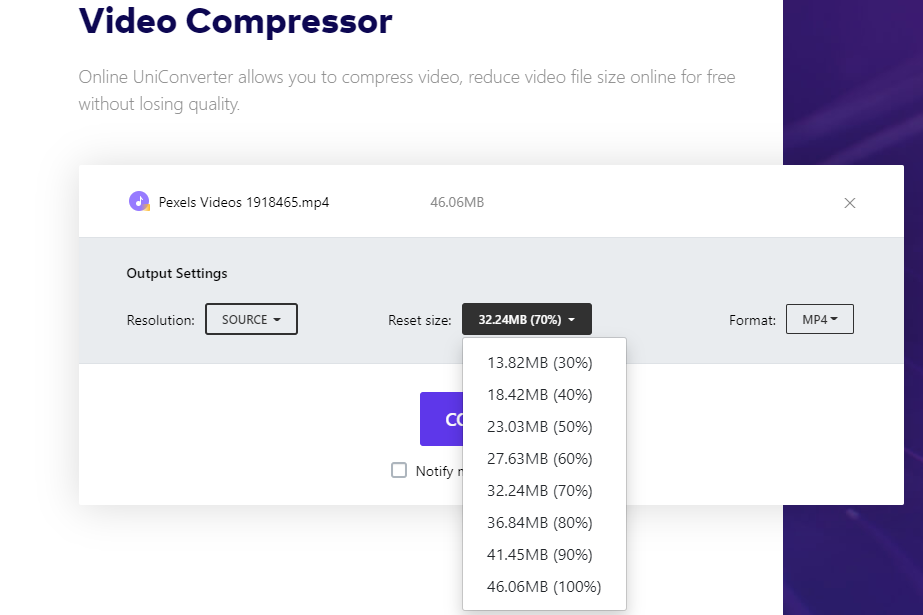The image size is (923, 615).
Task: Click the 46.06MB file size text
Action: pyautogui.click(x=457, y=202)
